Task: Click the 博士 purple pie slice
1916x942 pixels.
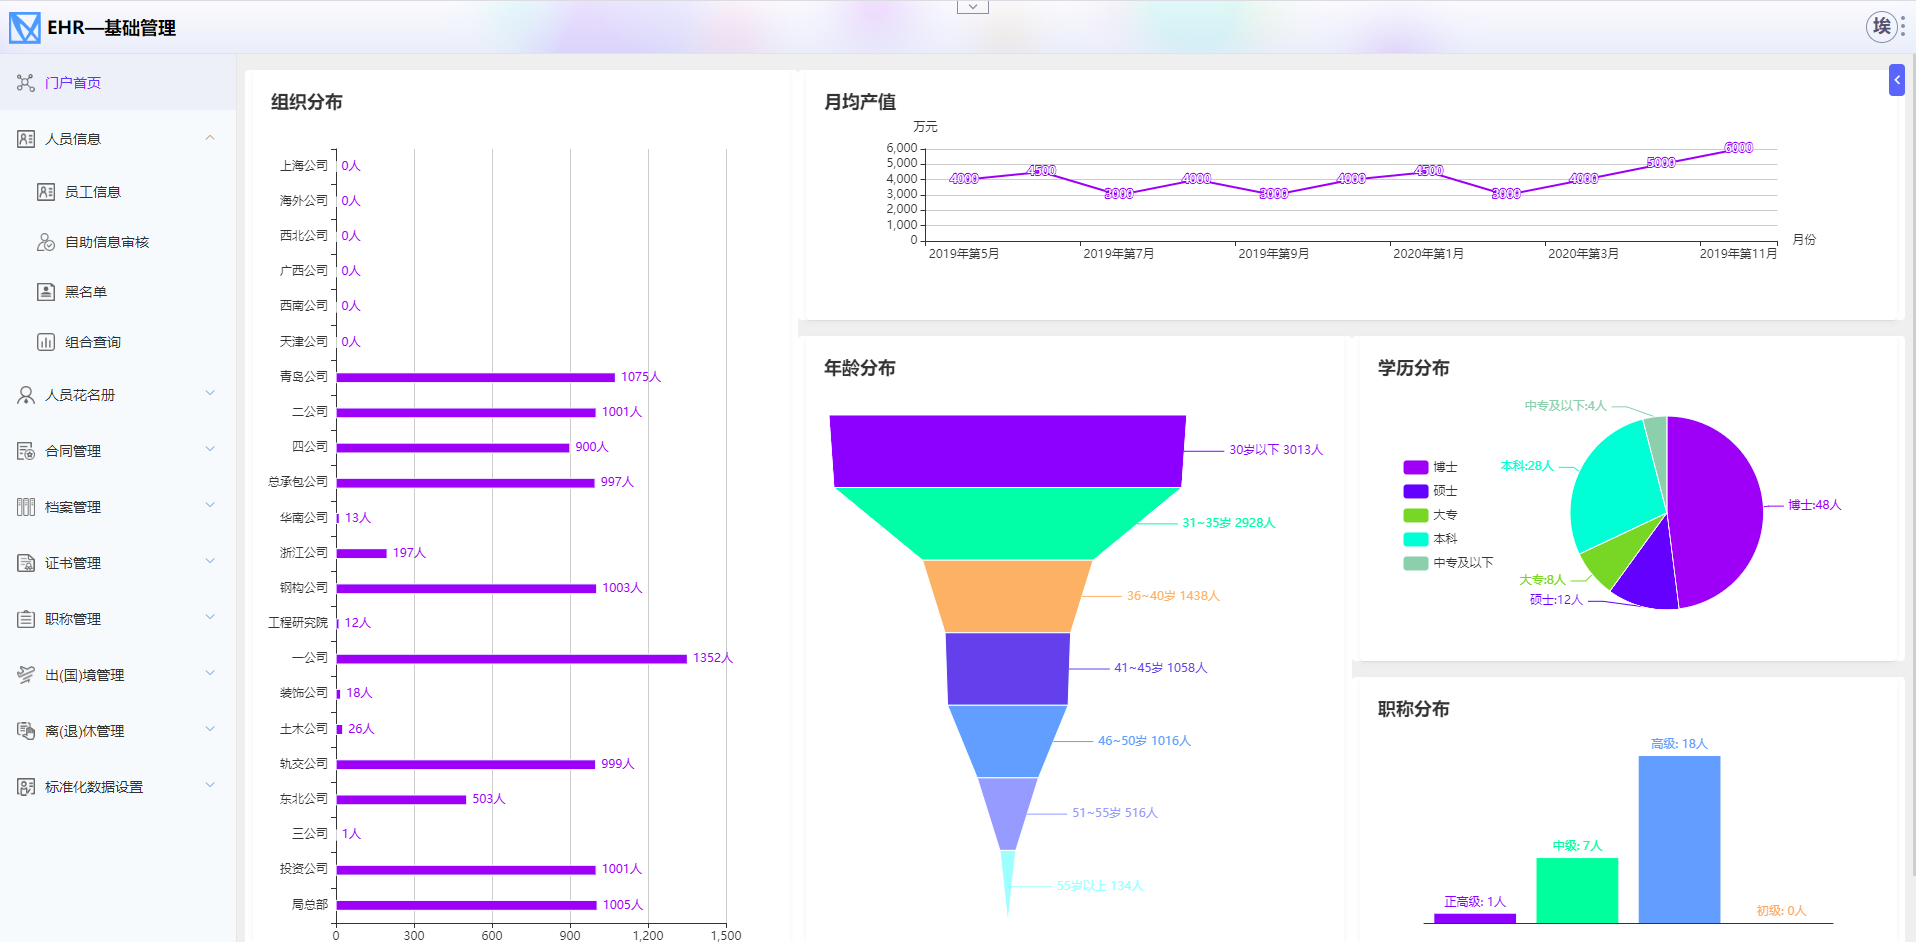Action: [1715, 510]
